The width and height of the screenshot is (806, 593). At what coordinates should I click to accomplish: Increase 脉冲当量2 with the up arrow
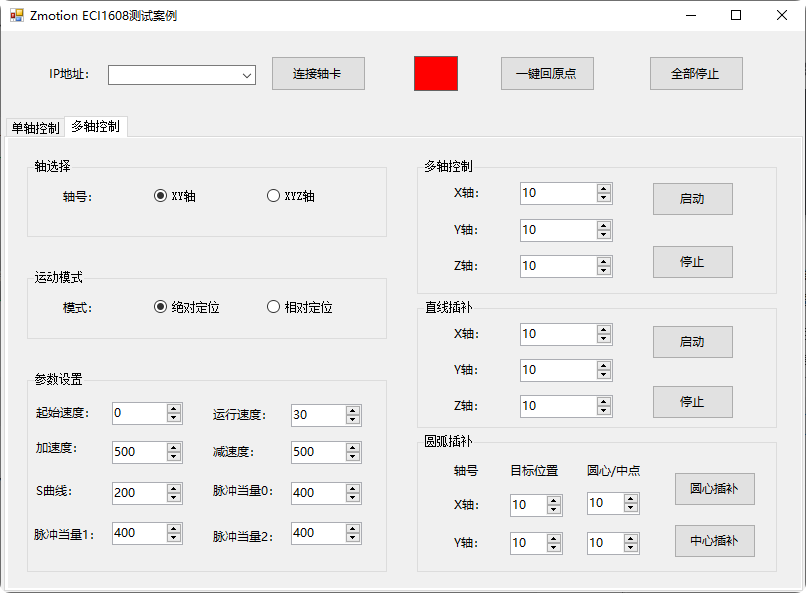[353, 528]
